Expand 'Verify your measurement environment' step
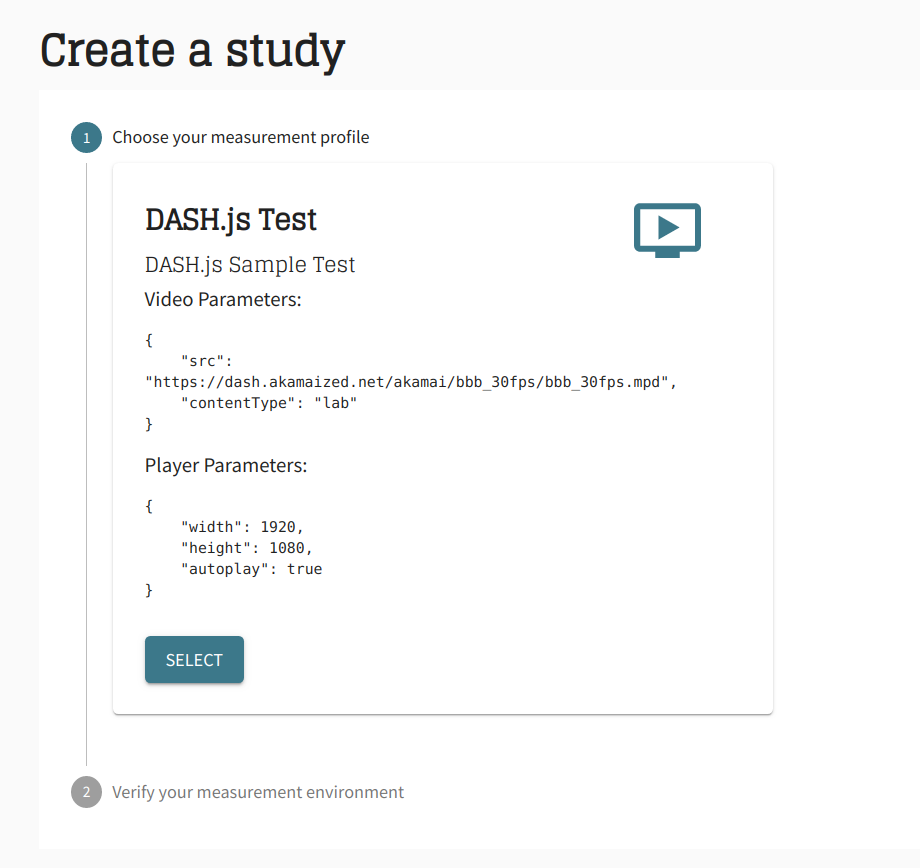Screen dimensions: 920x868 [x=258, y=792]
